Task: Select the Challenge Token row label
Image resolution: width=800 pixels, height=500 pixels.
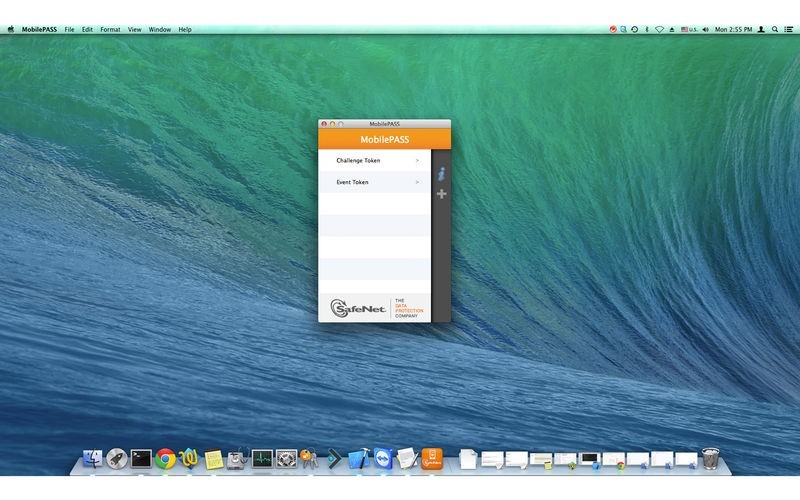Action: point(358,160)
